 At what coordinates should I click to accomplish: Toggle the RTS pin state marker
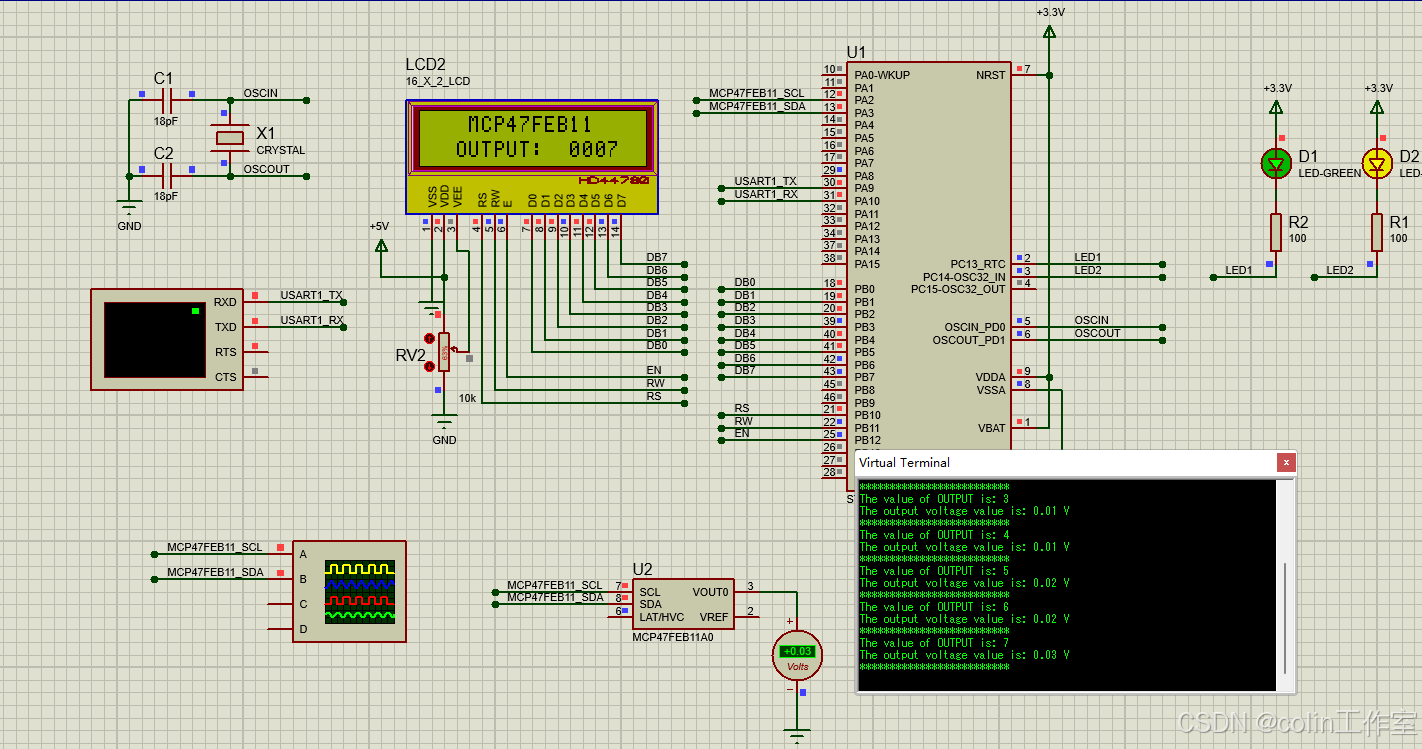click(x=255, y=348)
